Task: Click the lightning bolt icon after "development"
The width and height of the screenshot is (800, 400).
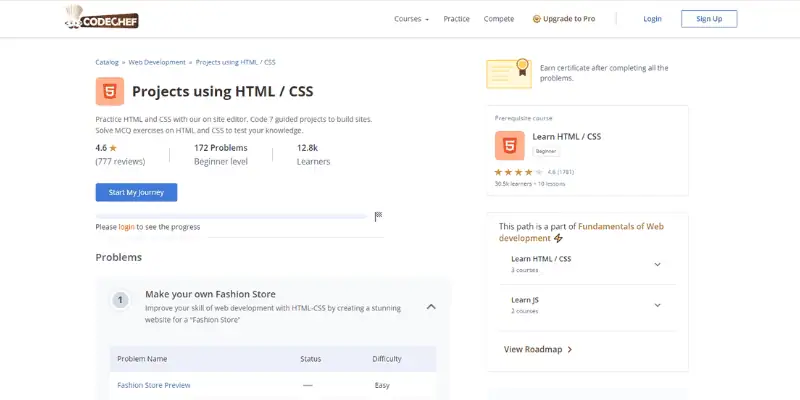Action: click(558, 238)
